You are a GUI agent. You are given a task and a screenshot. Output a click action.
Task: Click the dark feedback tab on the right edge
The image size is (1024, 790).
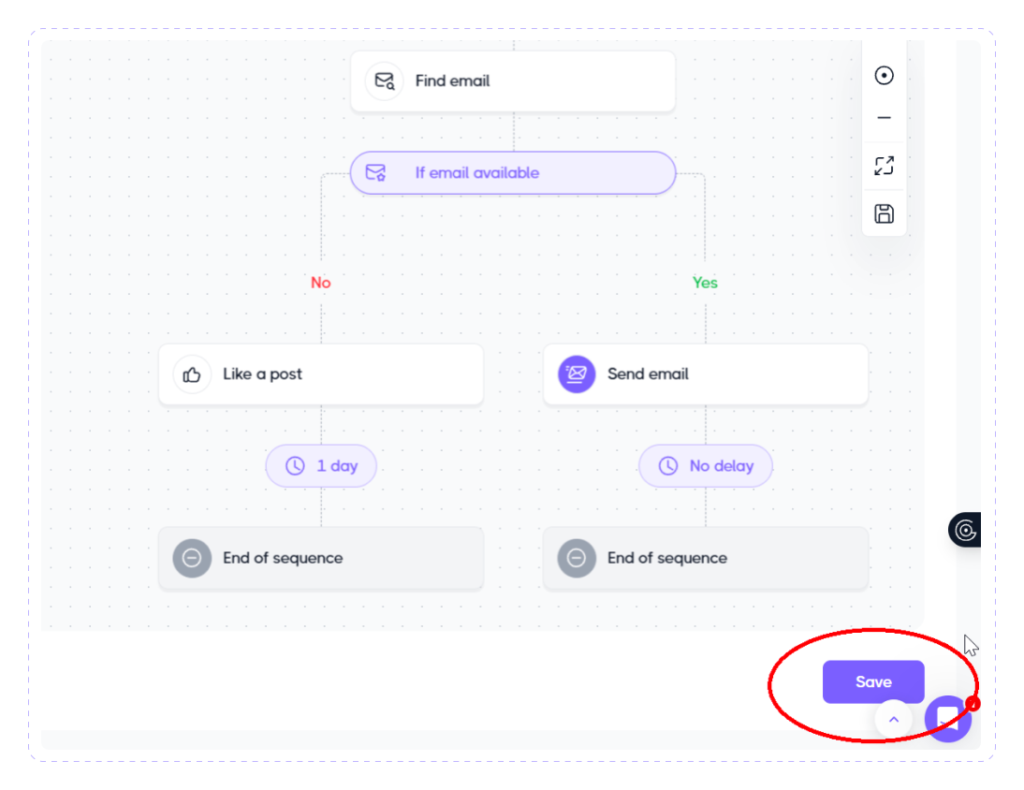pos(963,530)
